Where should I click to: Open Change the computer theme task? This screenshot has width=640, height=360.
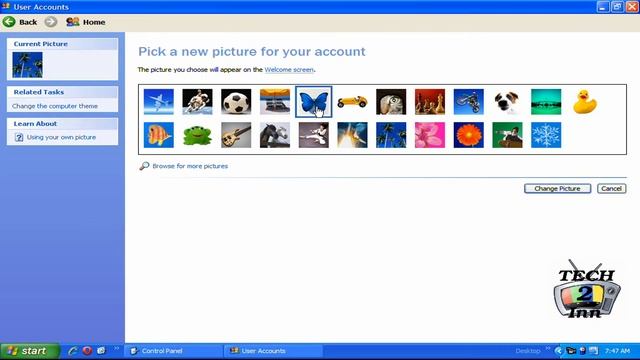coord(55,106)
